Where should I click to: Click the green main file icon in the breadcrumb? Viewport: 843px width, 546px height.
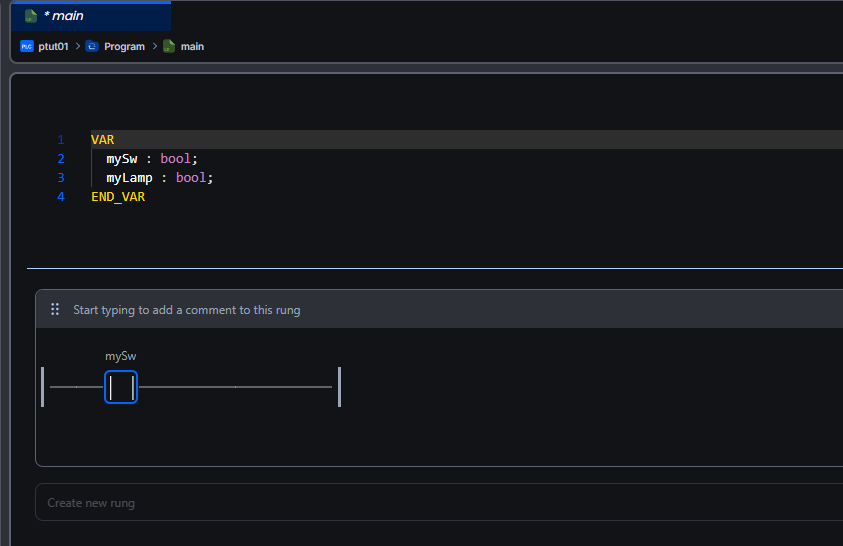coord(169,46)
